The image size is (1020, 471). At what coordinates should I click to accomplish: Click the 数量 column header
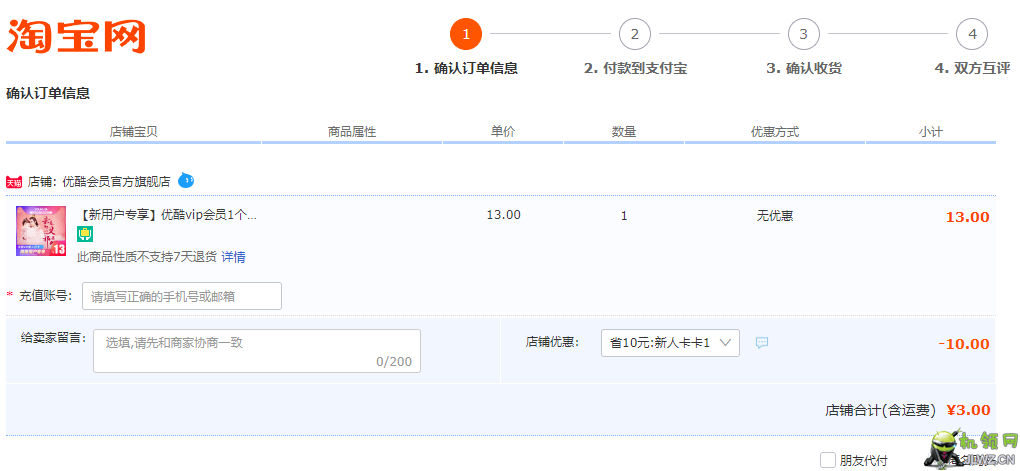point(624,131)
